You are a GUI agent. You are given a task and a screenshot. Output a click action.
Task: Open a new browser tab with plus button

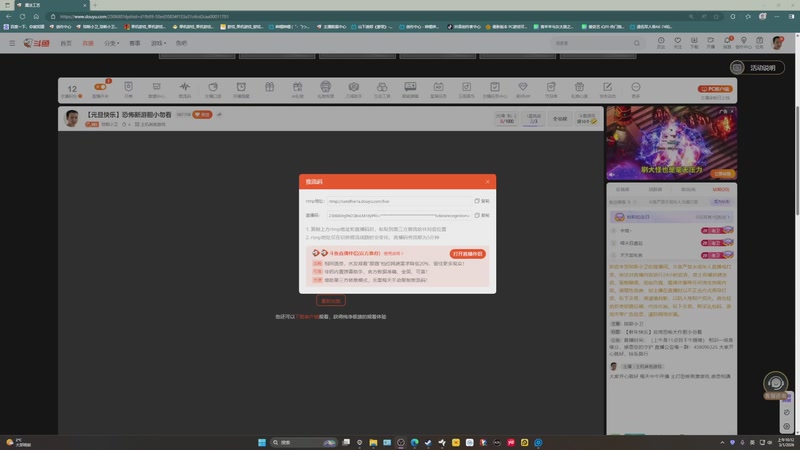(x=95, y=5)
